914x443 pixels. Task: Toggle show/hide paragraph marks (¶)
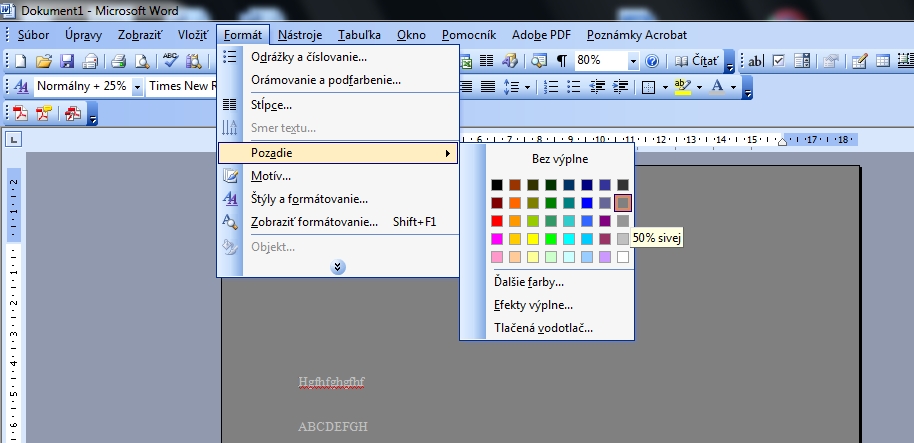click(x=562, y=61)
